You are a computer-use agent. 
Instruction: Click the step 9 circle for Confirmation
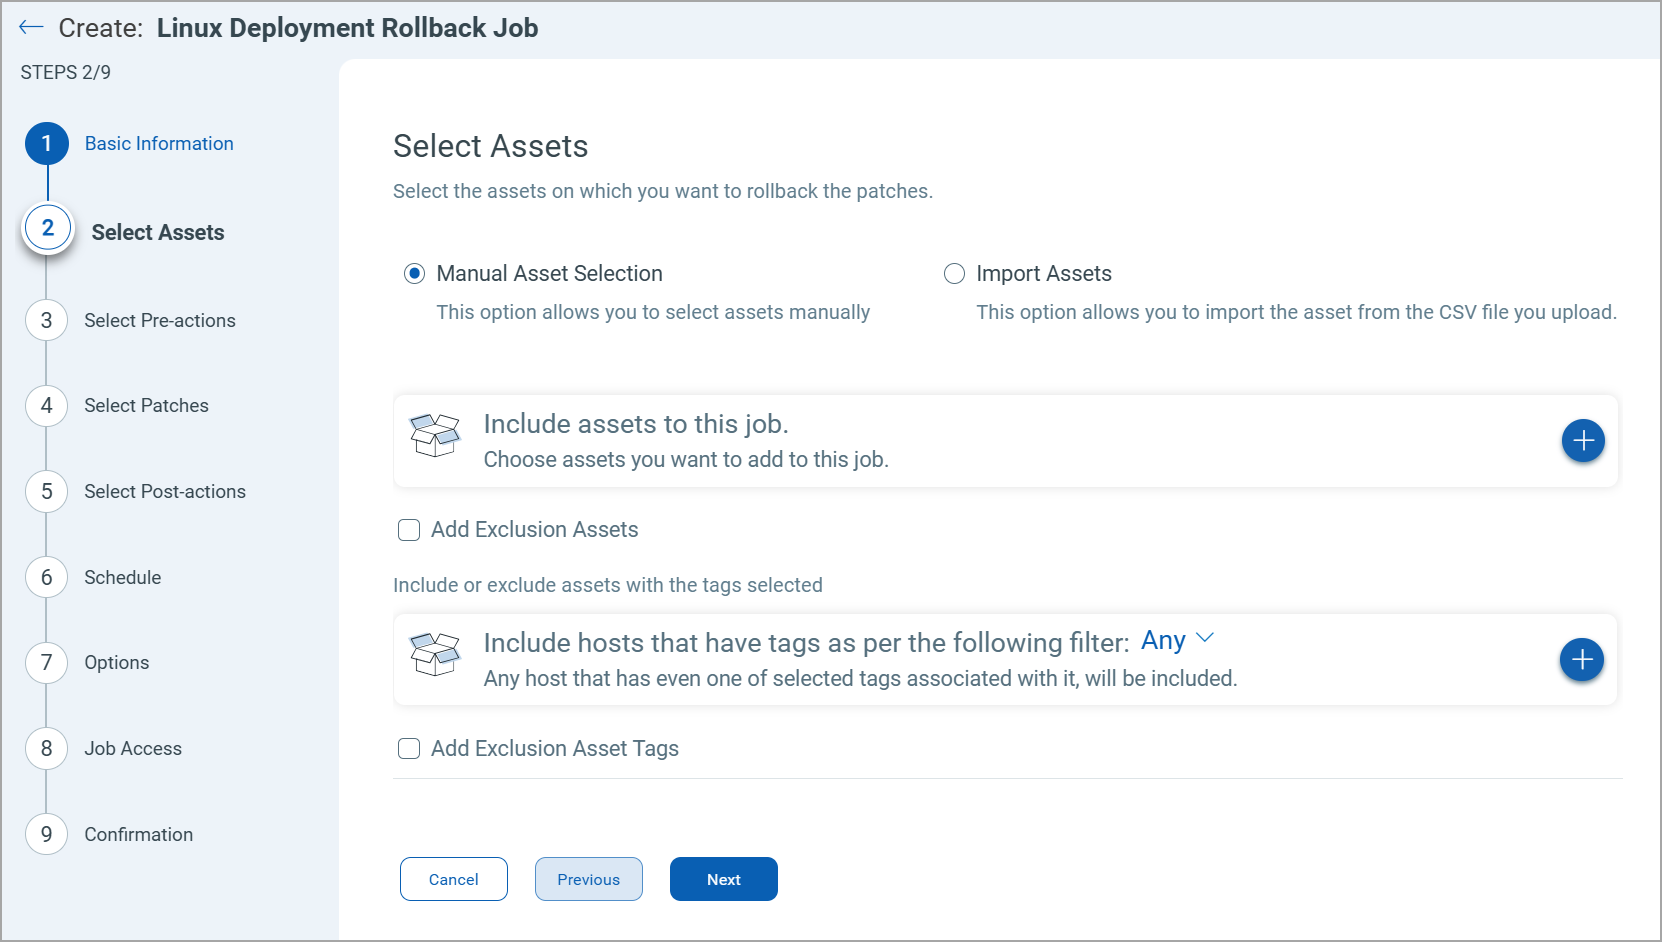point(46,834)
